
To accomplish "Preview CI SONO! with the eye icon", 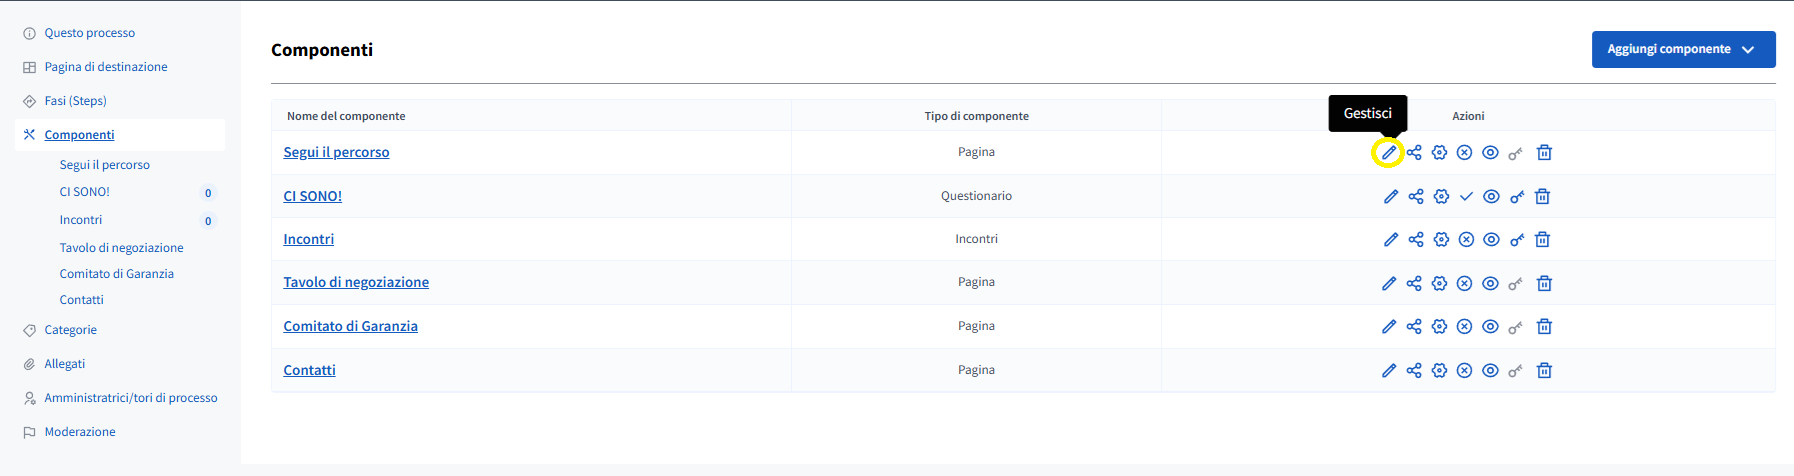I will coord(1491,197).
